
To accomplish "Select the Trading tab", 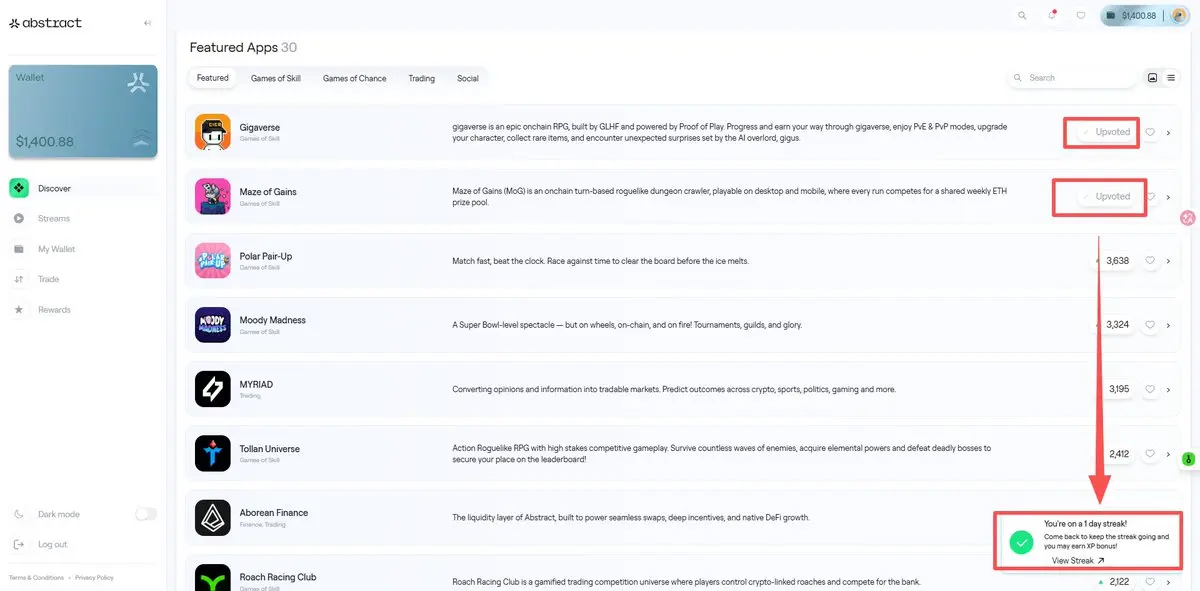I will [422, 78].
